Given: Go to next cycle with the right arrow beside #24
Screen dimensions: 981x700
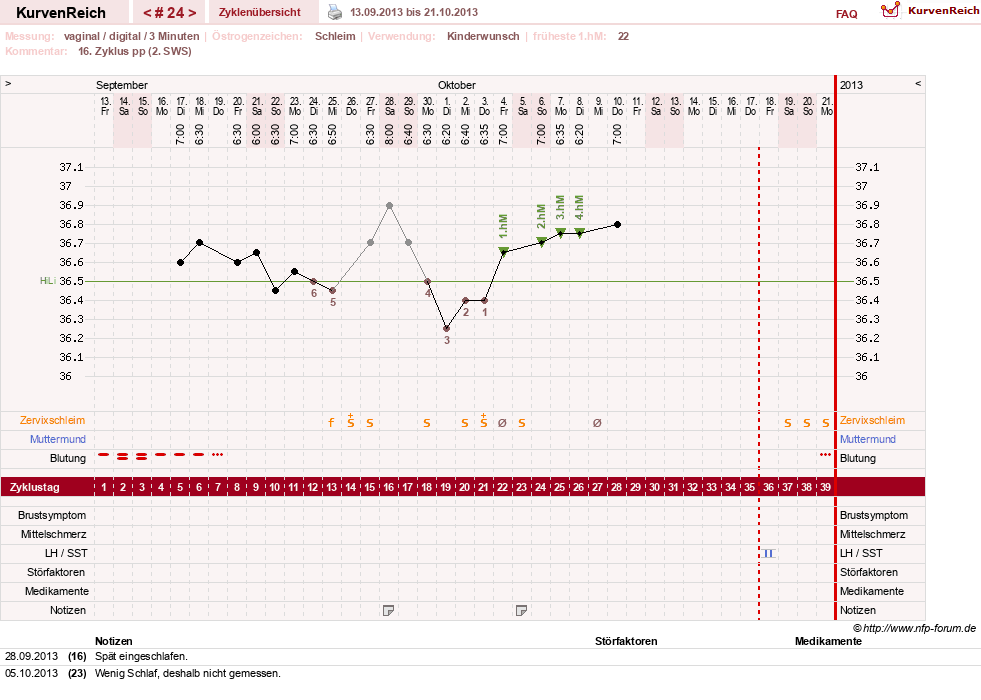Looking at the screenshot, I should 191,13.
